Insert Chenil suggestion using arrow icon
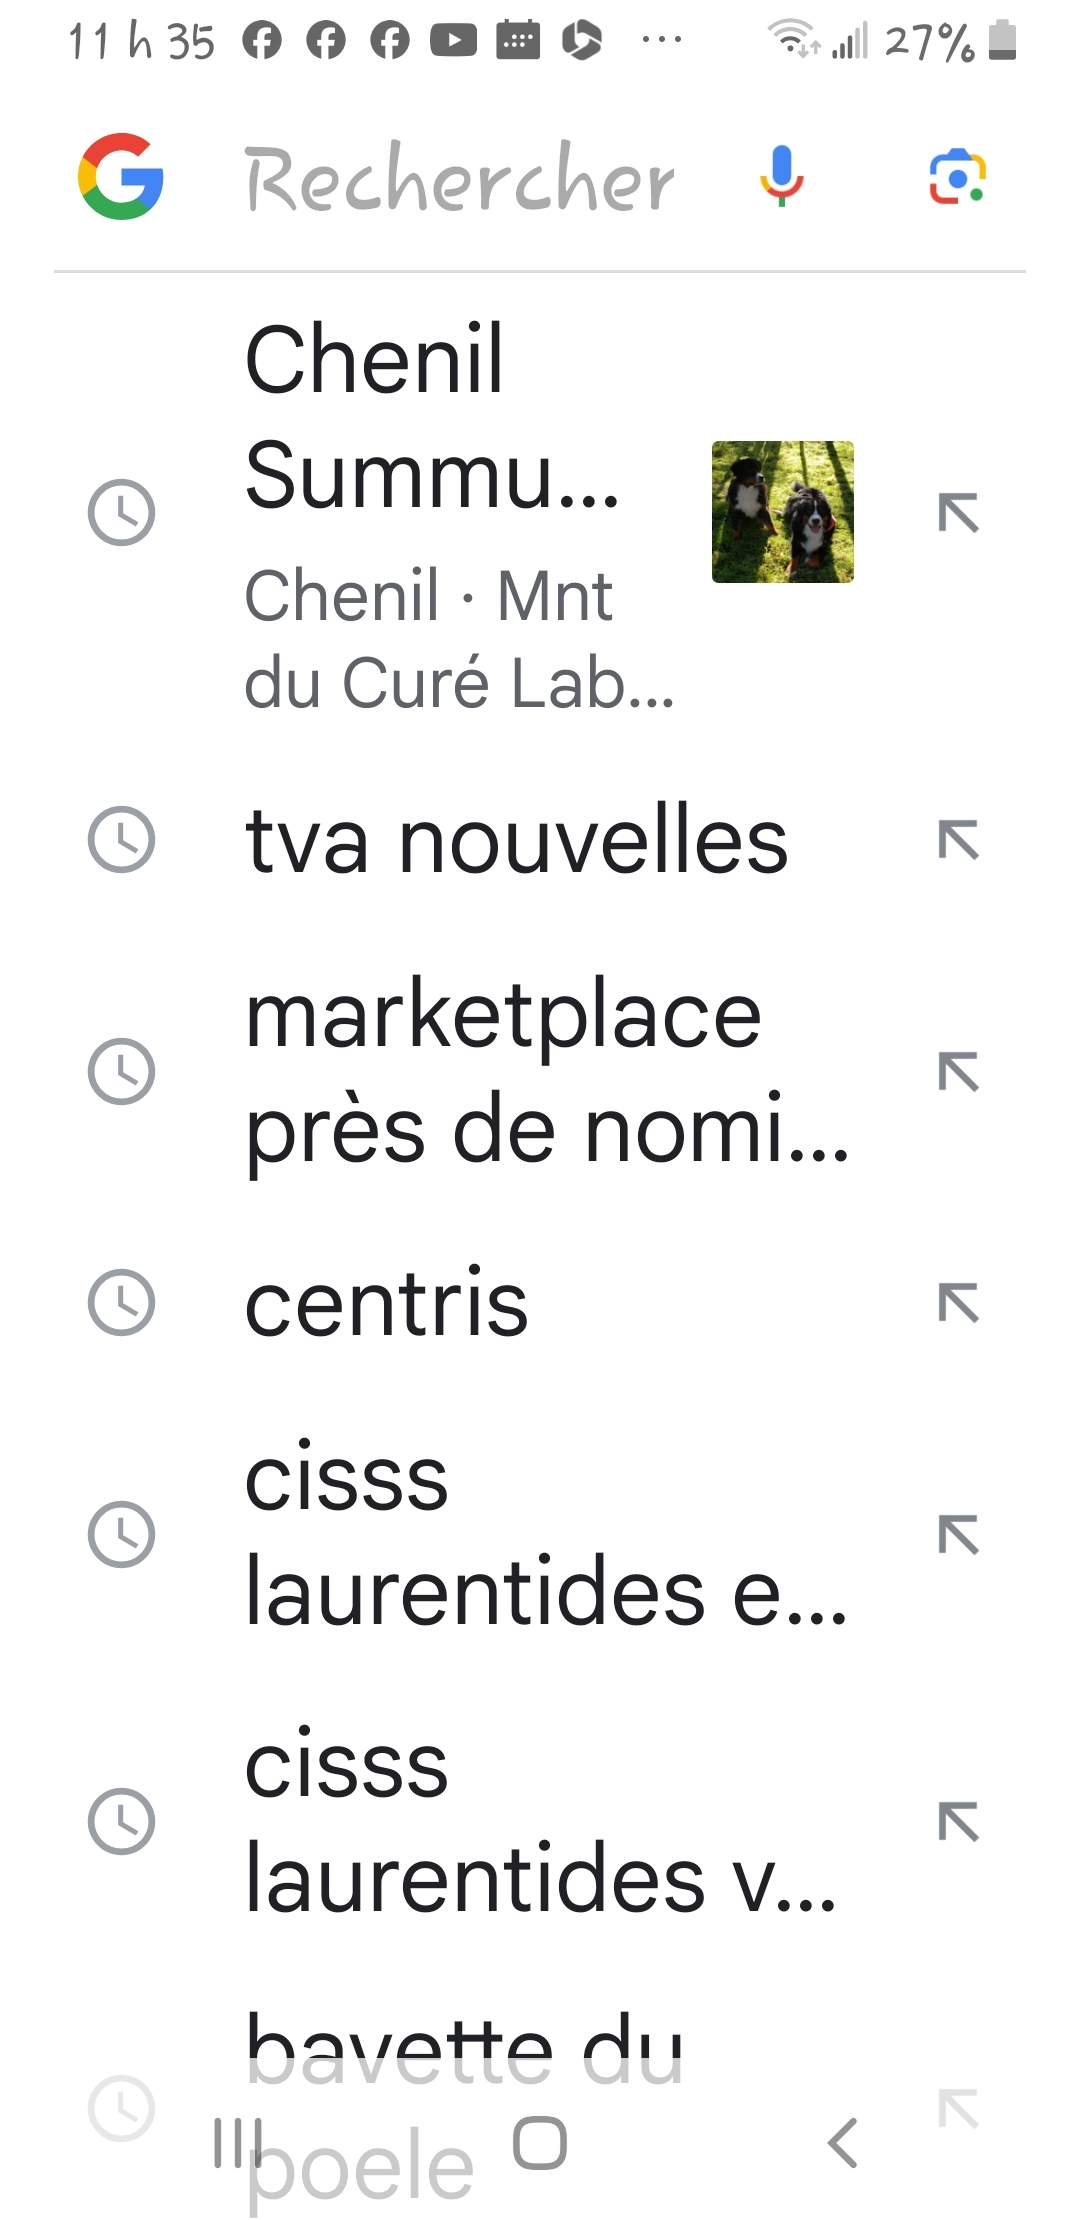The image size is (1080, 2220). click(958, 513)
